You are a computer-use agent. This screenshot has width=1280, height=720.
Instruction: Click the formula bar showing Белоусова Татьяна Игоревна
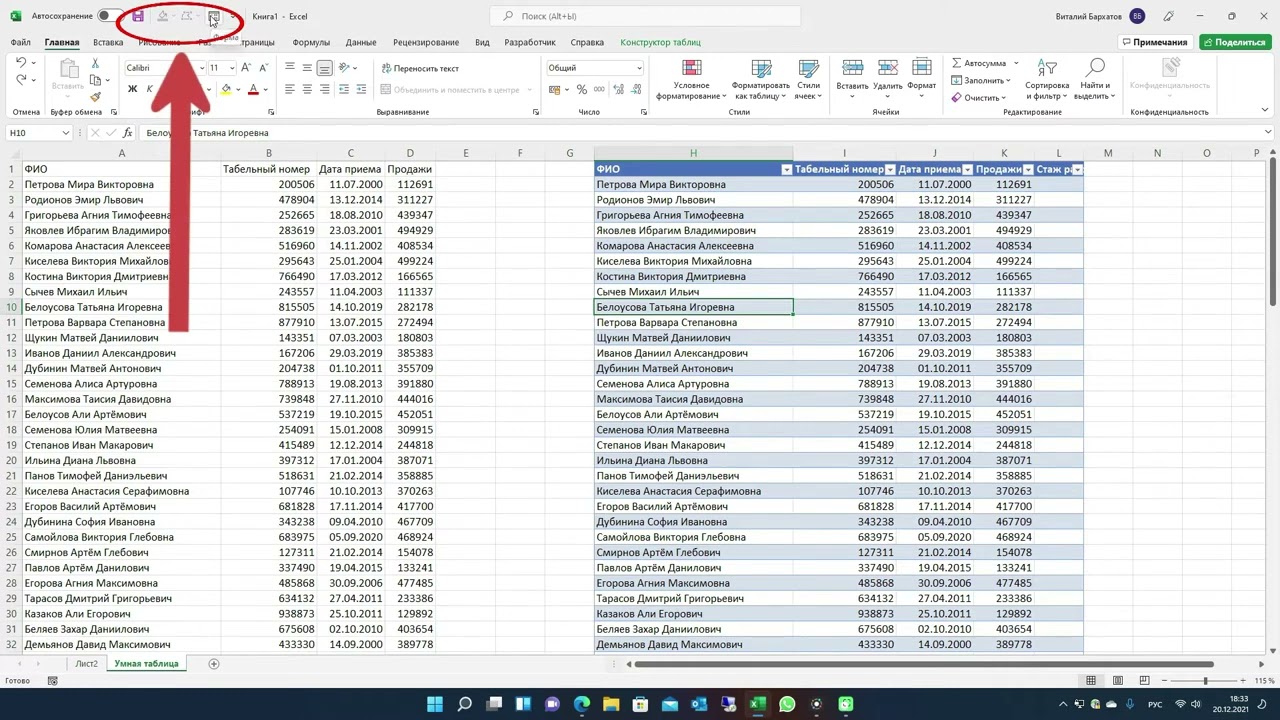700,133
